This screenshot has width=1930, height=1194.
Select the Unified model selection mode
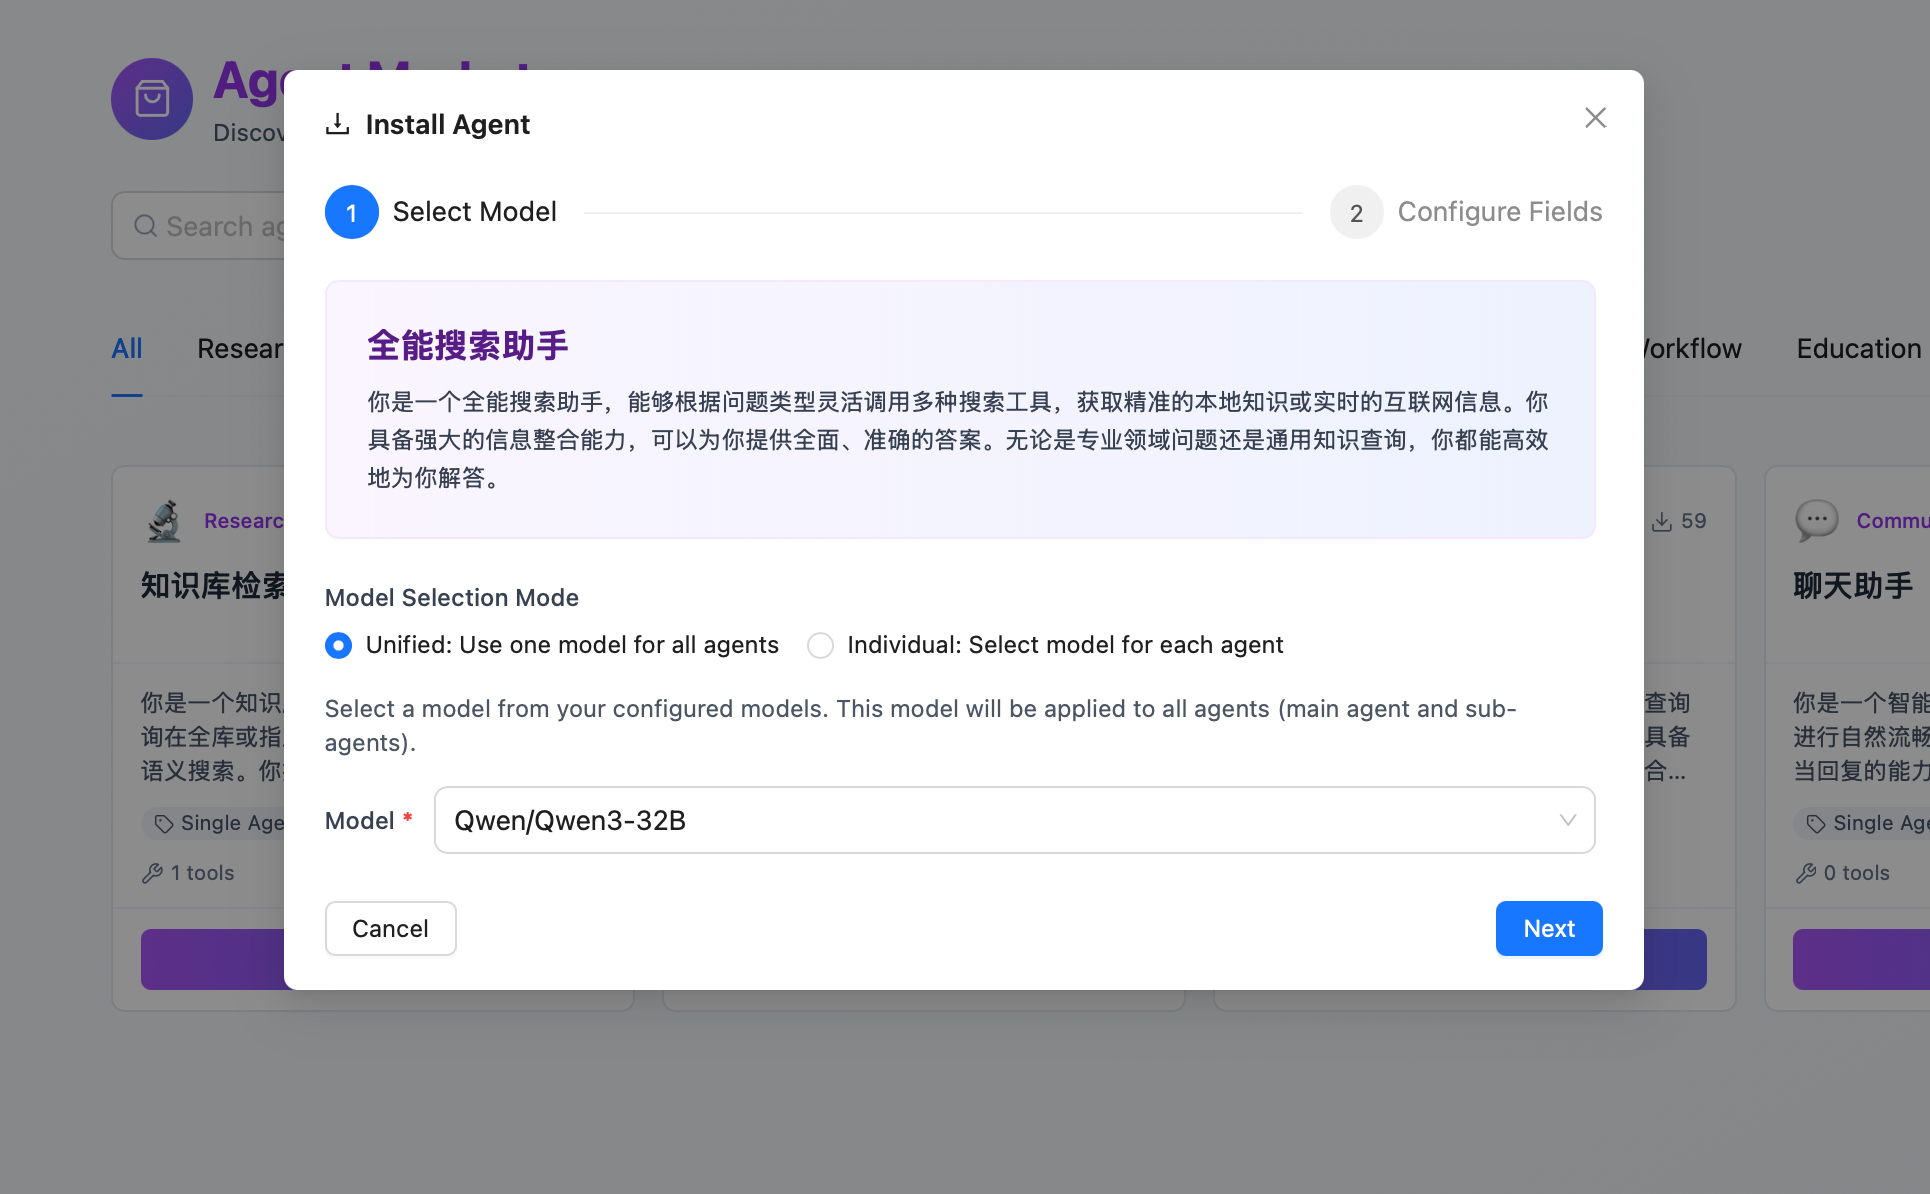(339, 645)
